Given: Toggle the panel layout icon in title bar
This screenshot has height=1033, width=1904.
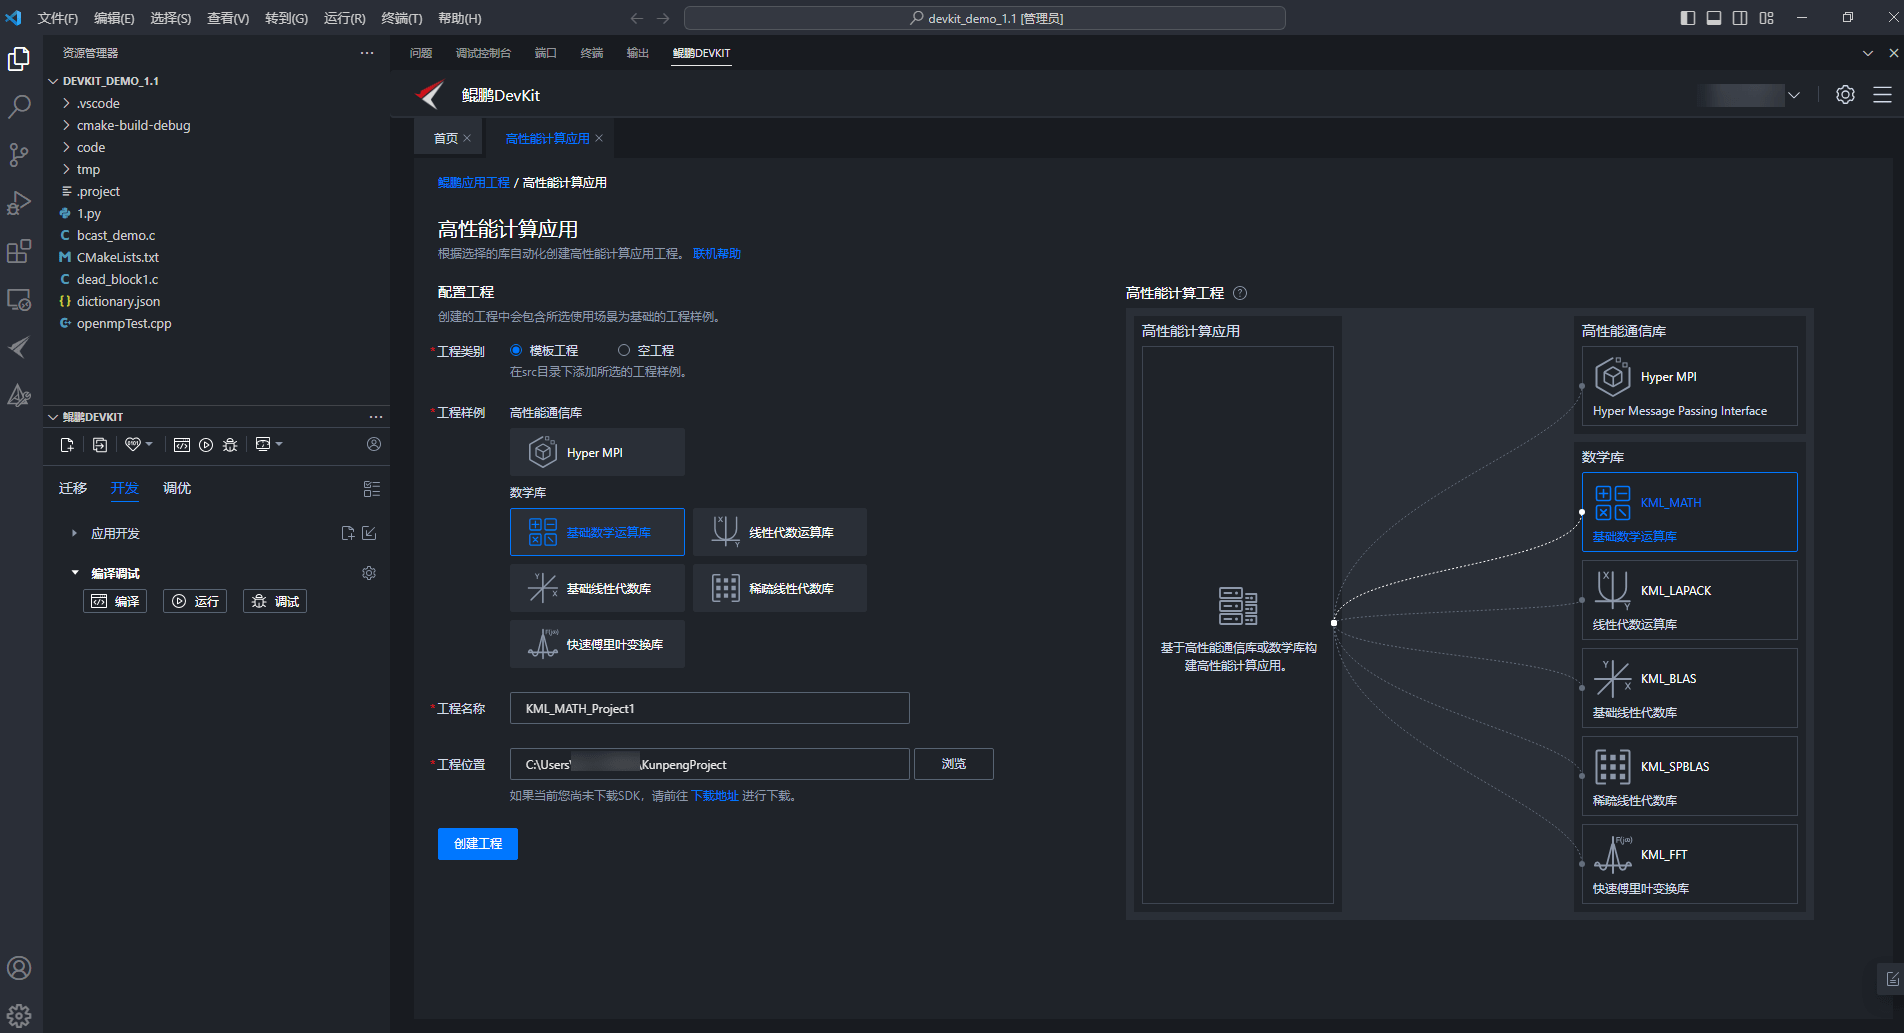Looking at the screenshot, I should (1714, 18).
